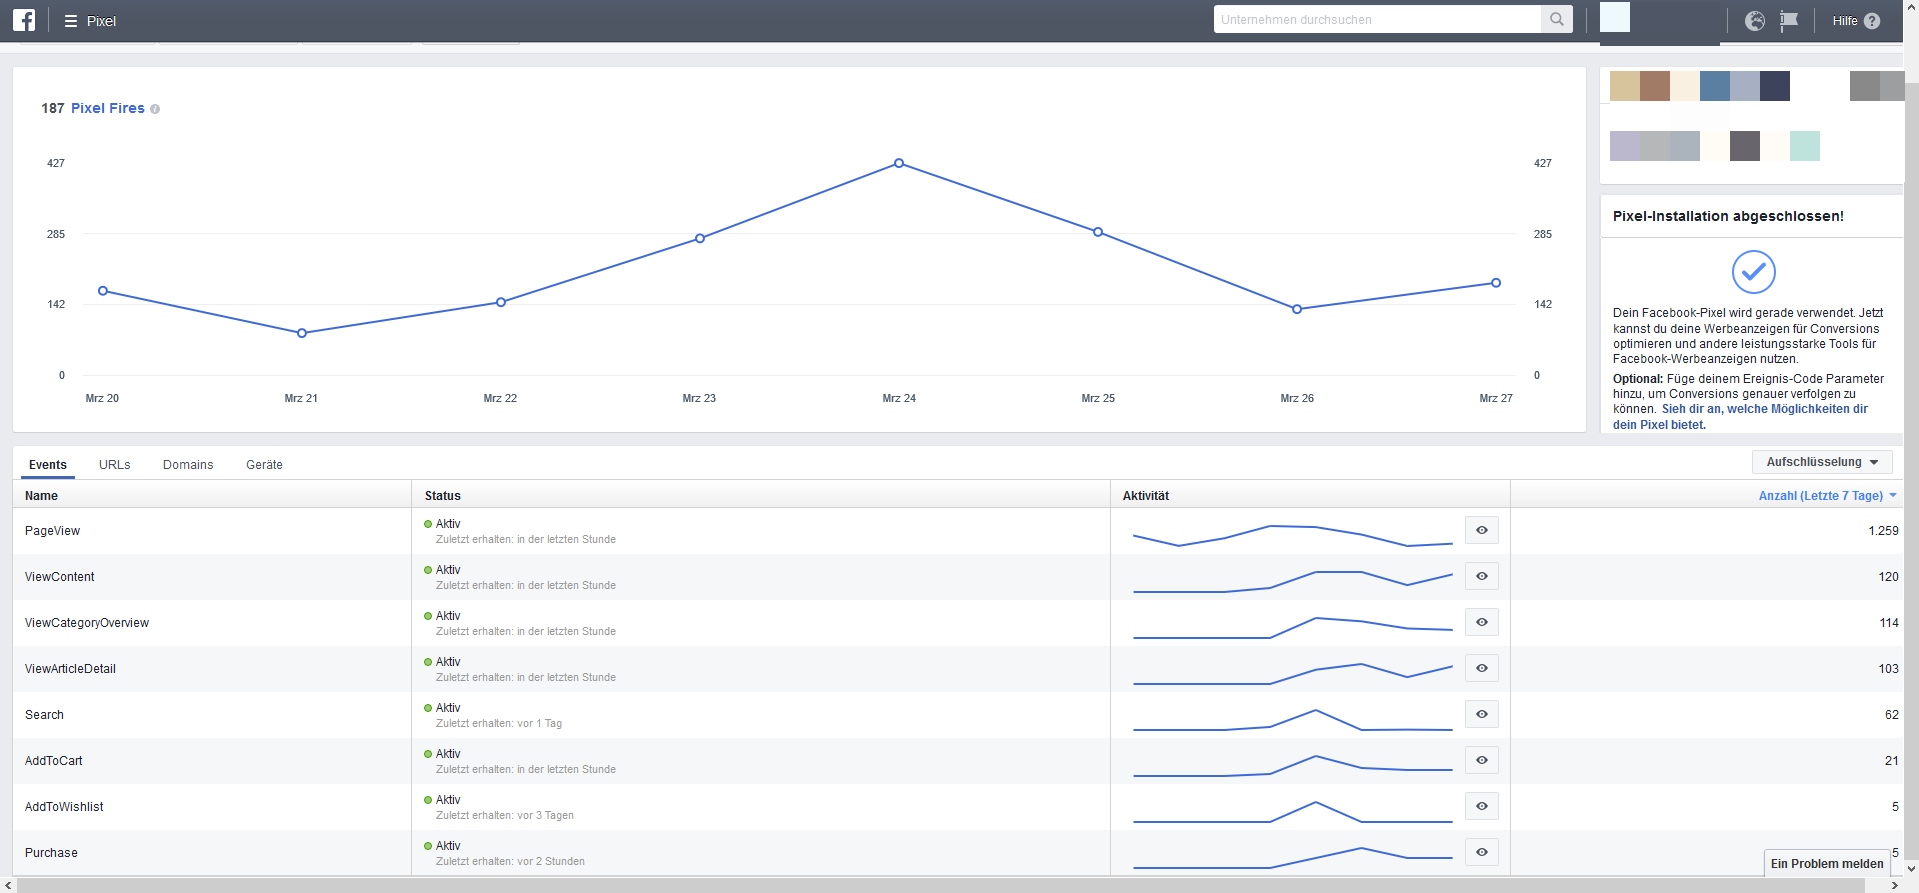Click the ViewCategoryOverview event name

tap(86, 623)
